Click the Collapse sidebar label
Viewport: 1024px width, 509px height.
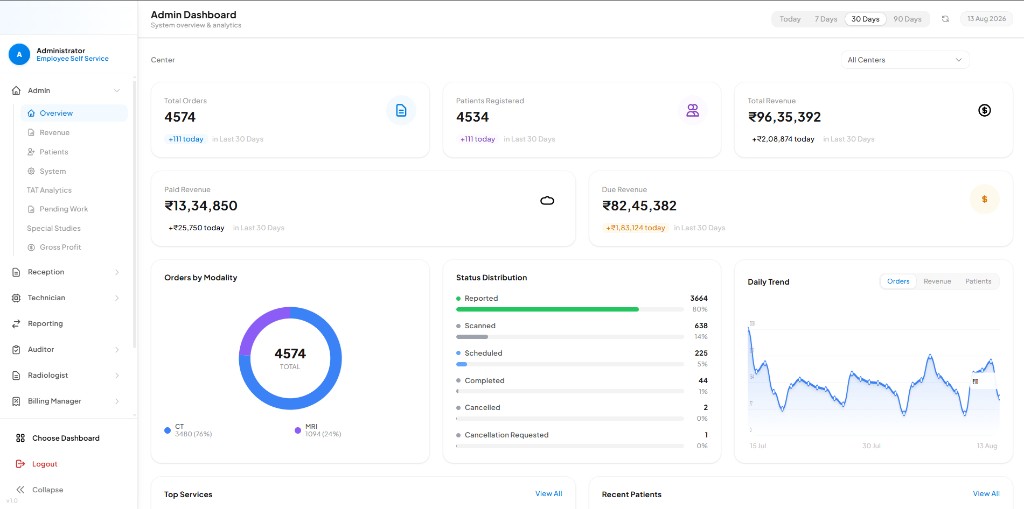(x=48, y=489)
